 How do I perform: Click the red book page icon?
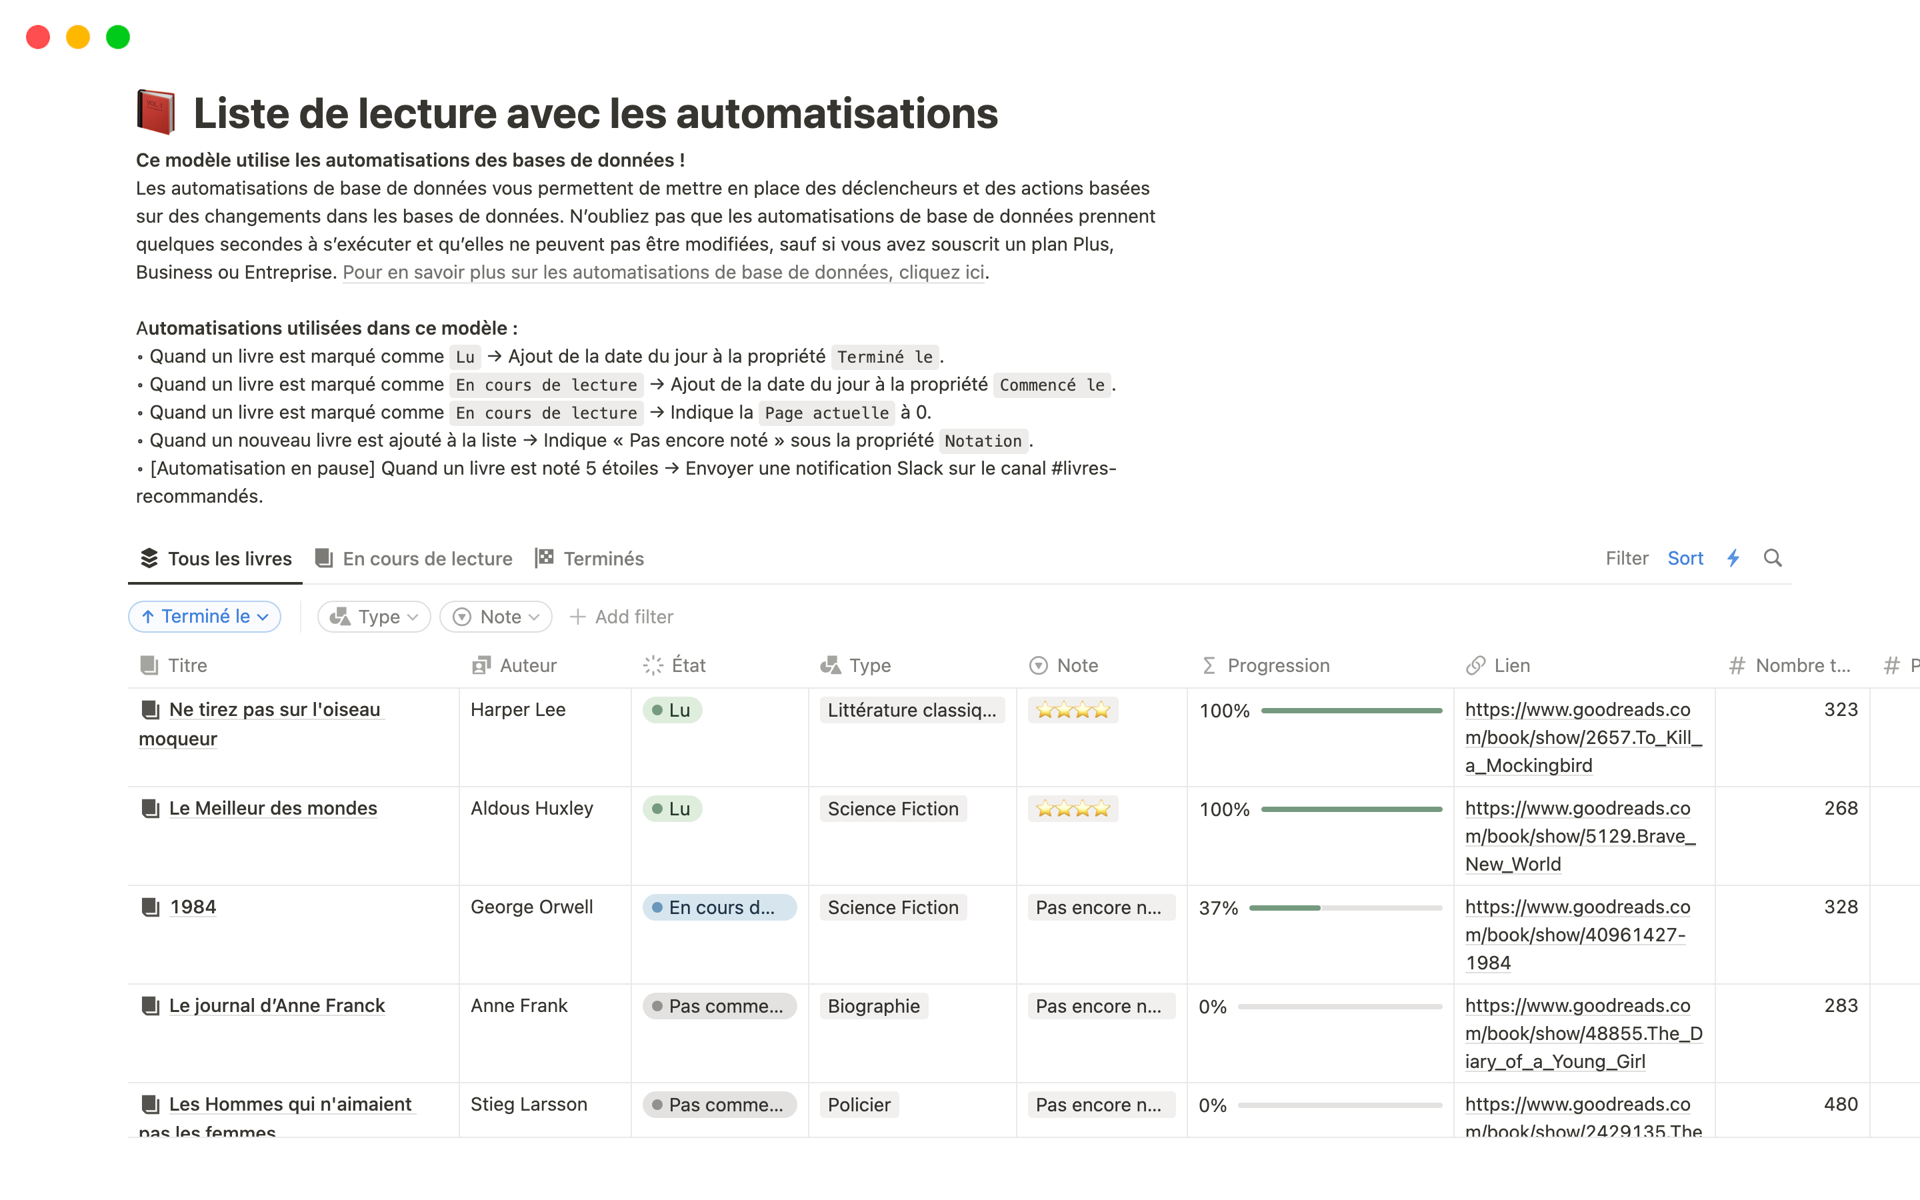[x=156, y=112]
